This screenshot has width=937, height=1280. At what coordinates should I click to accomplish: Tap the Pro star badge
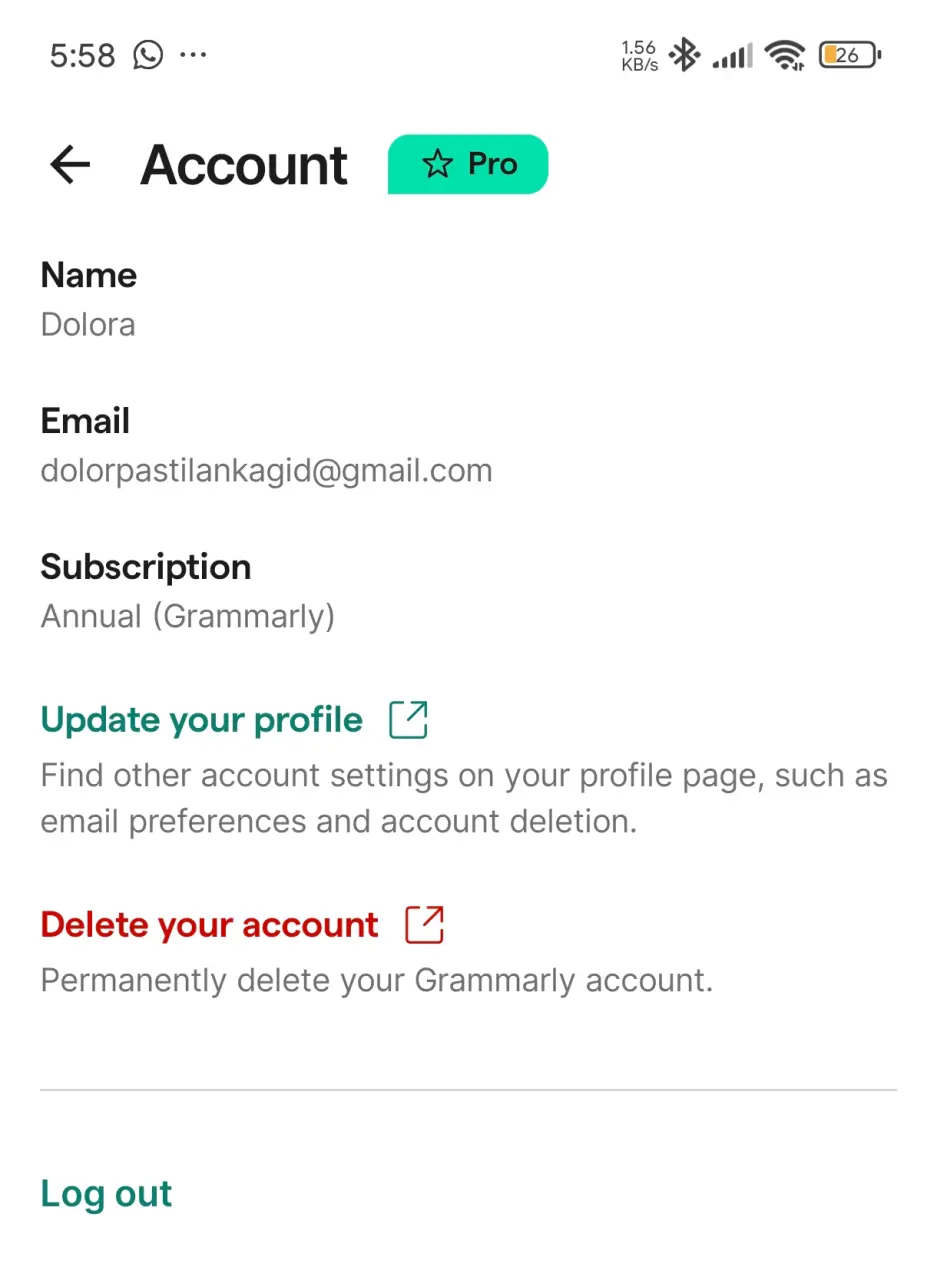click(468, 164)
